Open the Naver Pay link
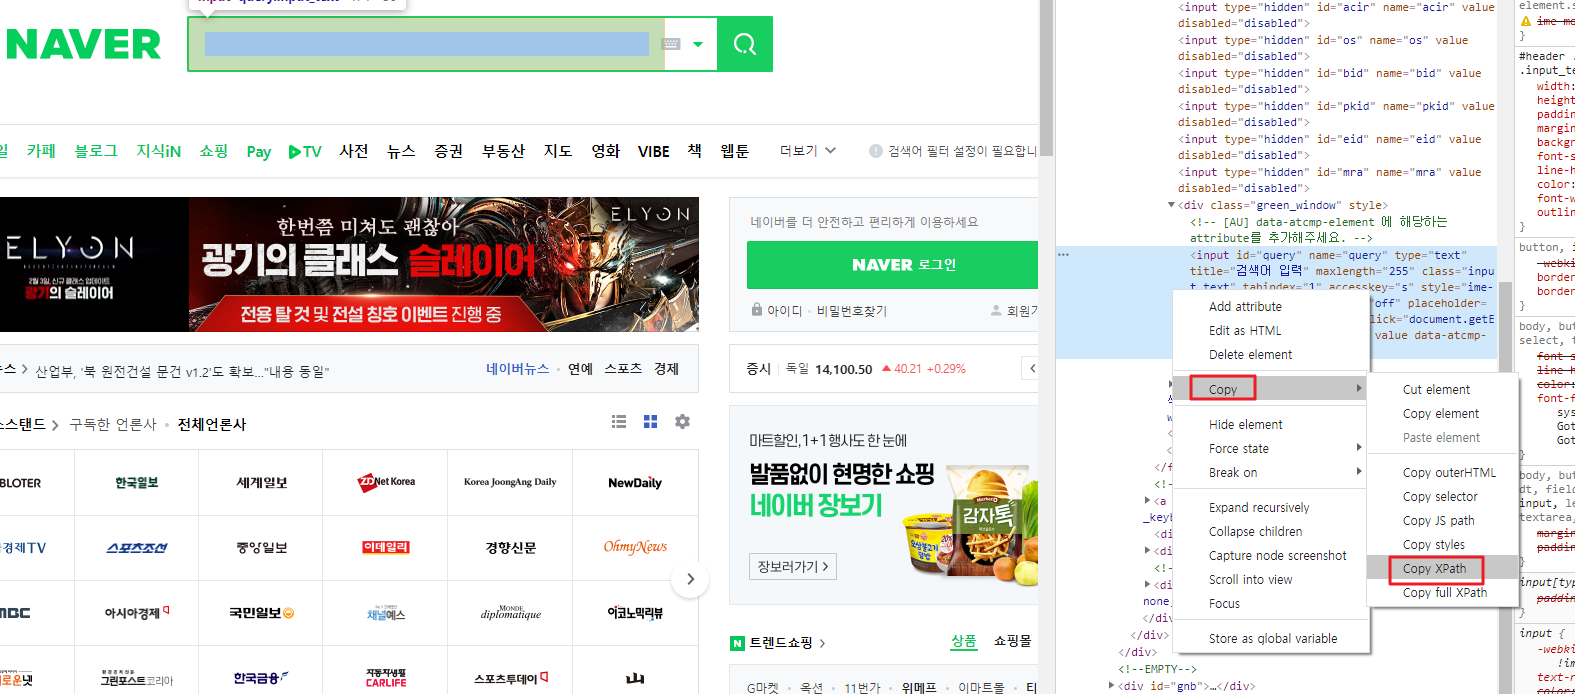This screenshot has height=694, width=1575. point(259,152)
